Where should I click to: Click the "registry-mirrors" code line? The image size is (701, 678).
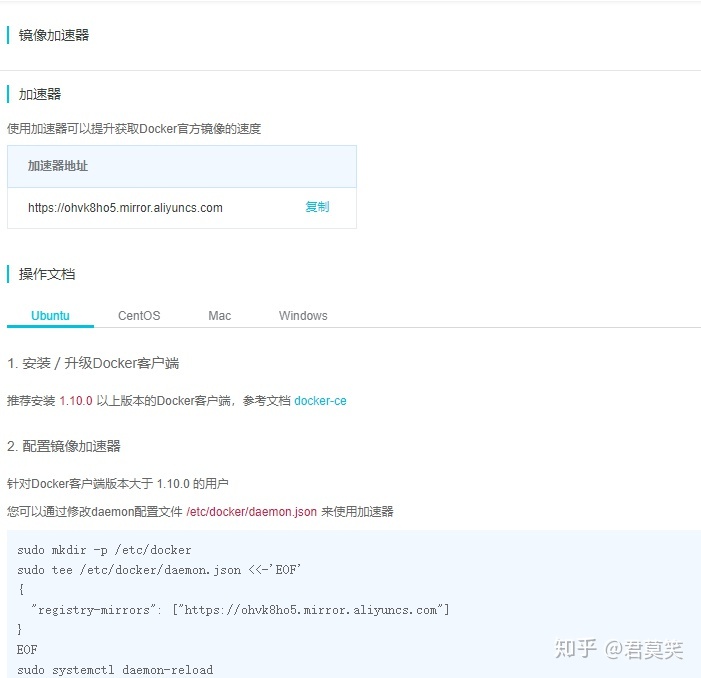[240, 610]
